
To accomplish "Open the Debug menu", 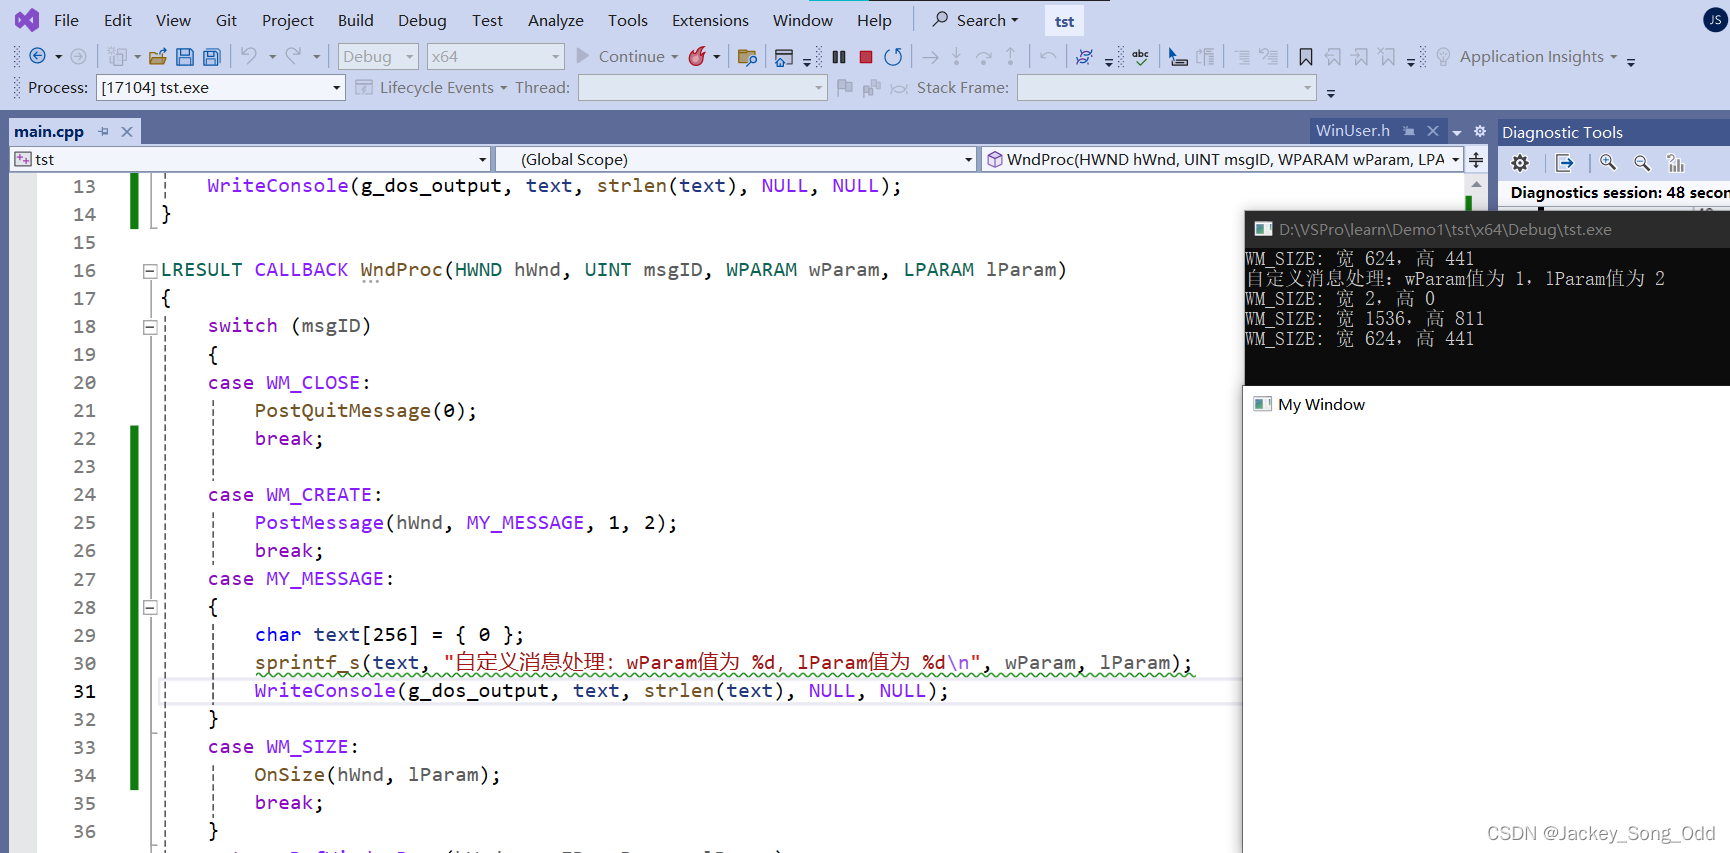I will (422, 20).
